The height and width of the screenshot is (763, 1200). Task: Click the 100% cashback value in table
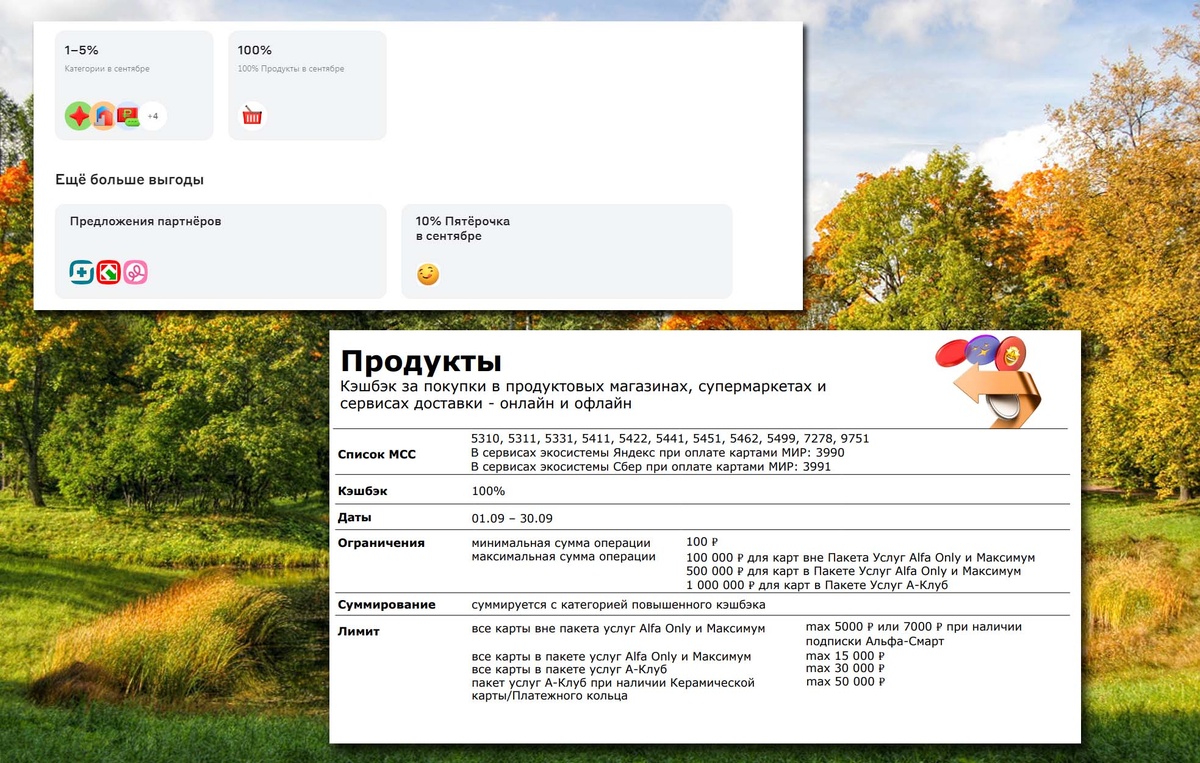point(489,491)
